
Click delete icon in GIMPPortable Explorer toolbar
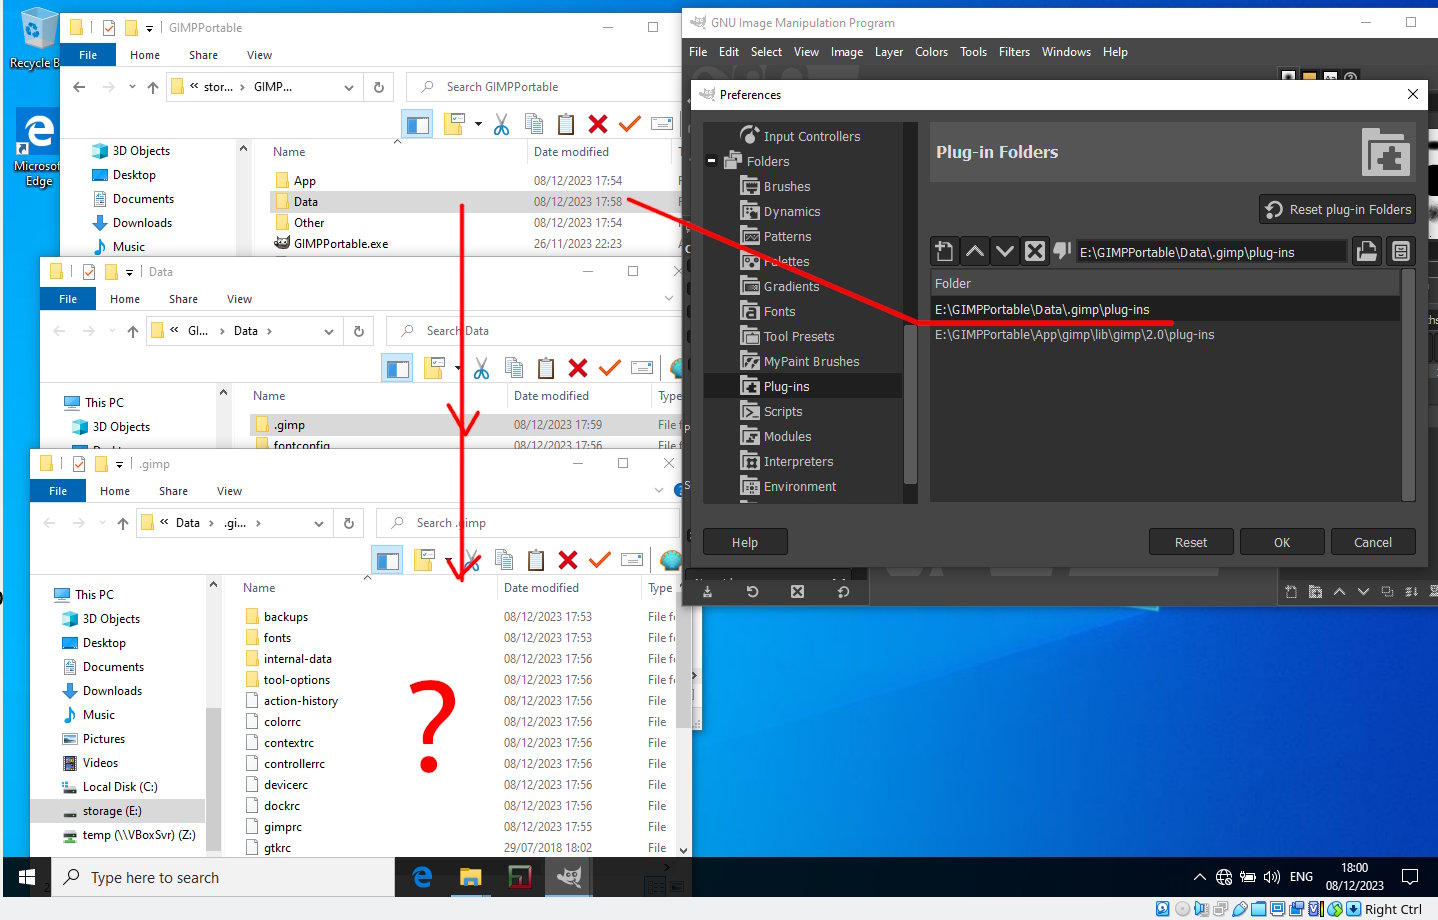[x=598, y=124]
